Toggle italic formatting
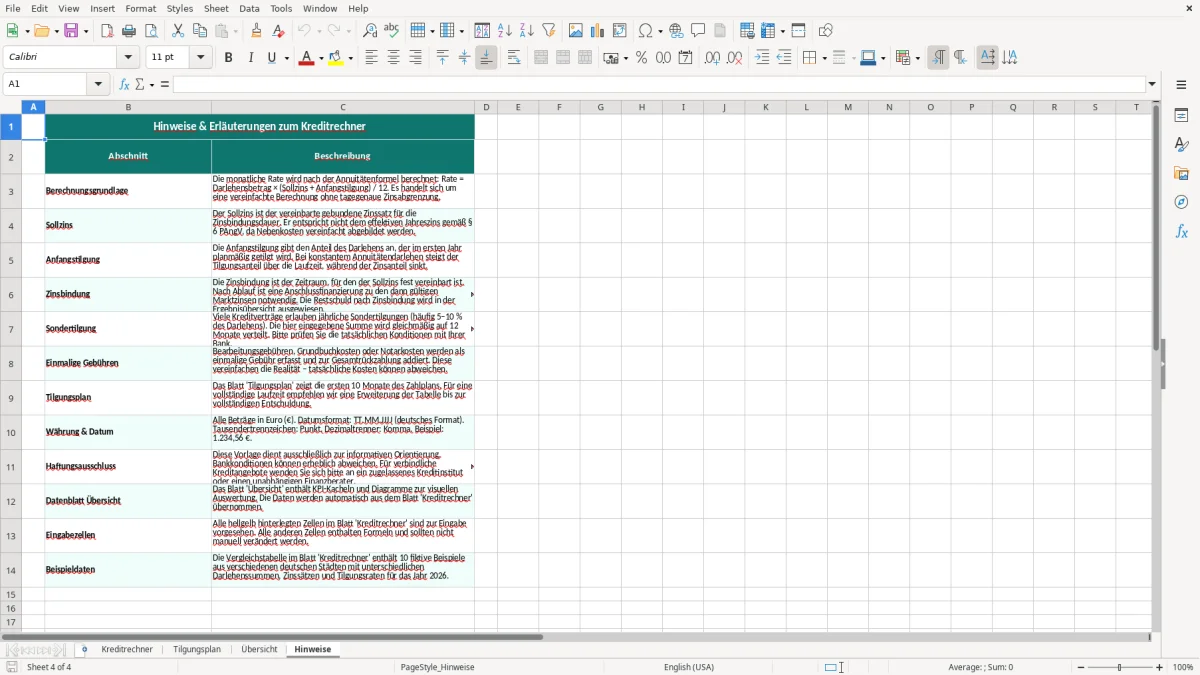1200x675 pixels. (x=250, y=58)
